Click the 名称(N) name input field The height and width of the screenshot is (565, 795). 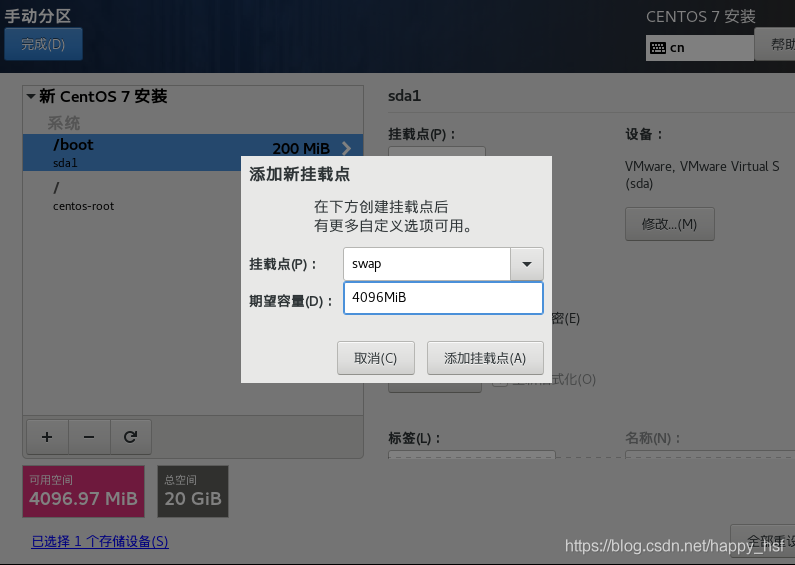(x=710, y=454)
